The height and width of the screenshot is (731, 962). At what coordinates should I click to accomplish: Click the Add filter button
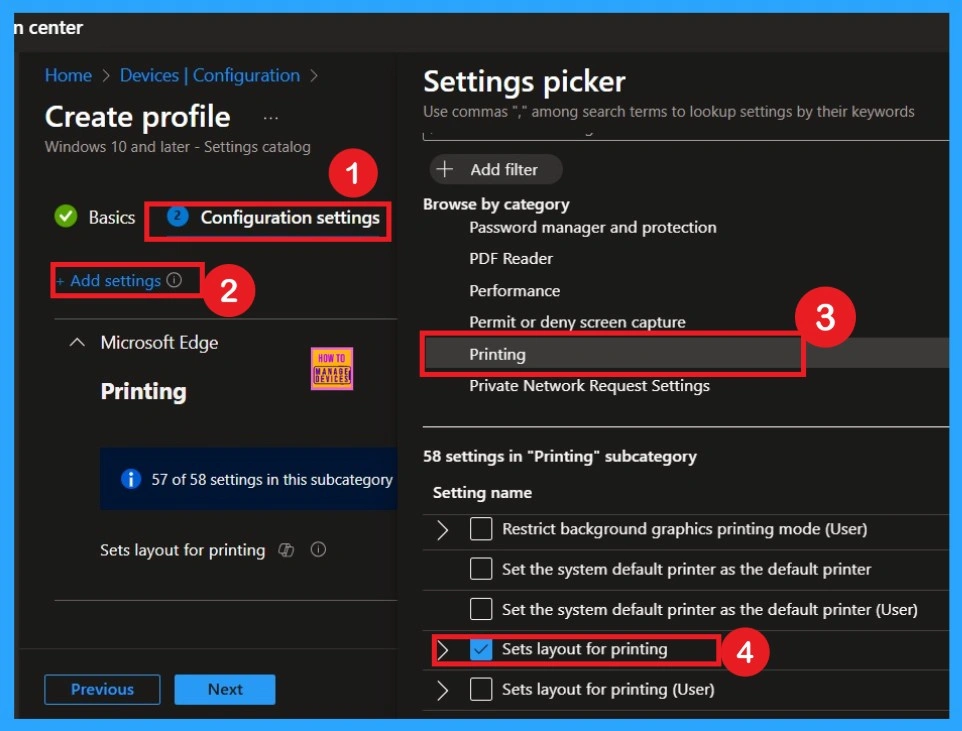point(496,169)
